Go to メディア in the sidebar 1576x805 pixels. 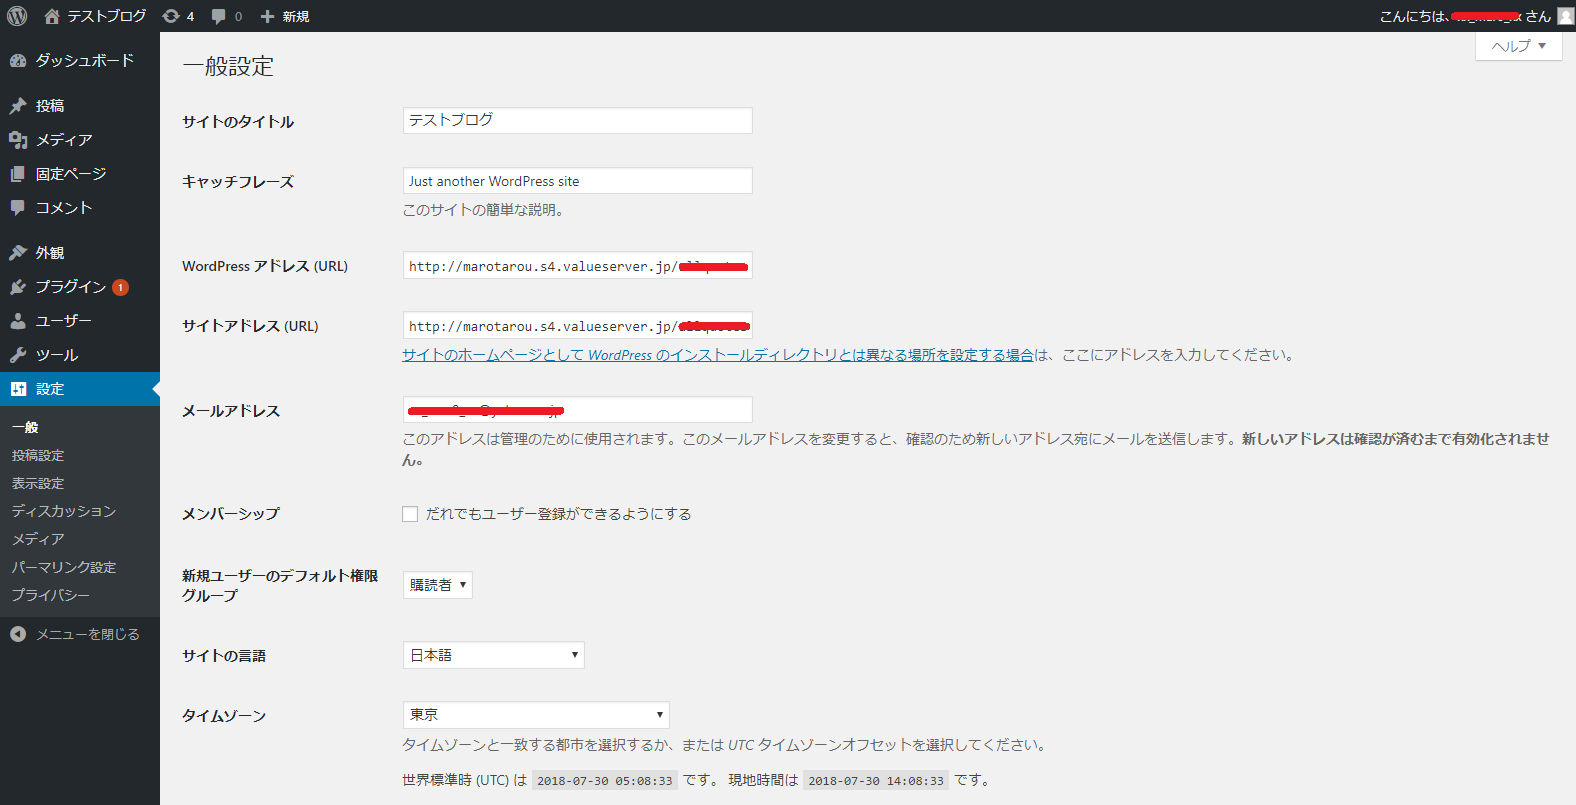tap(64, 140)
